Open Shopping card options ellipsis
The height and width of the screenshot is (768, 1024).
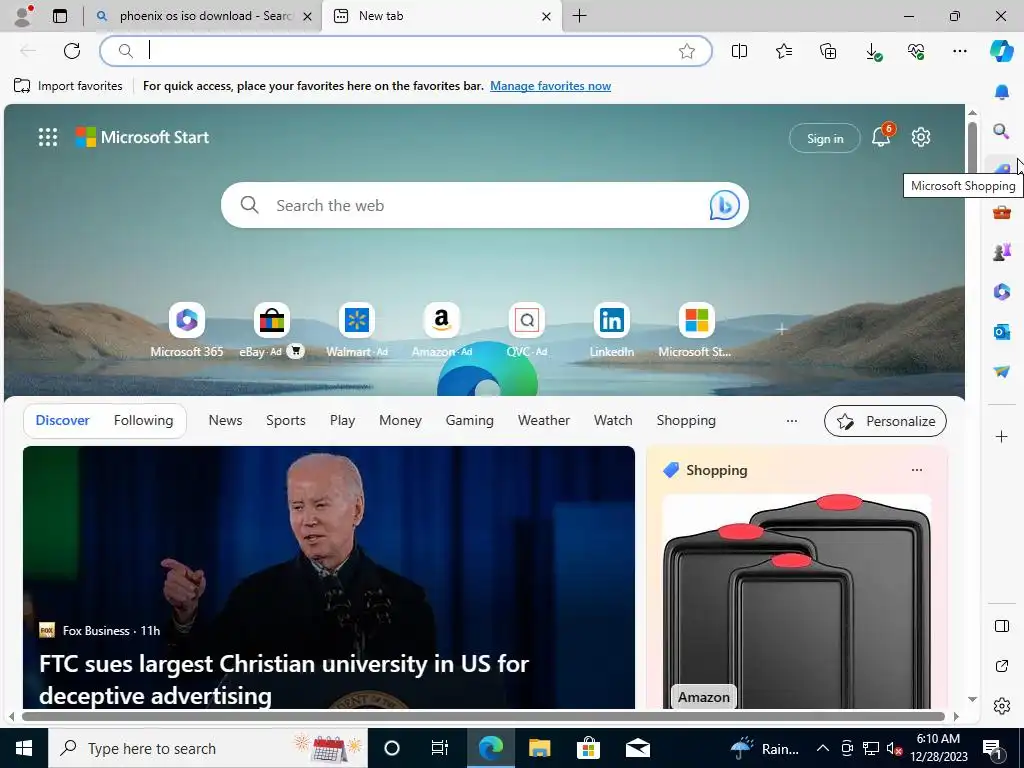coord(917,470)
